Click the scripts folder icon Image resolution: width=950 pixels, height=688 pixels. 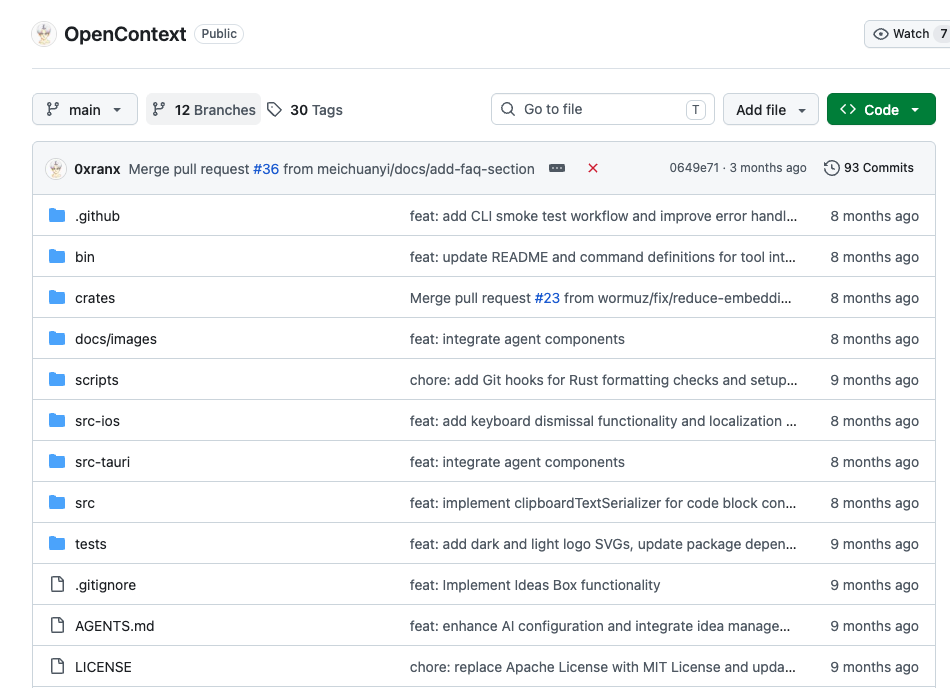[57, 380]
